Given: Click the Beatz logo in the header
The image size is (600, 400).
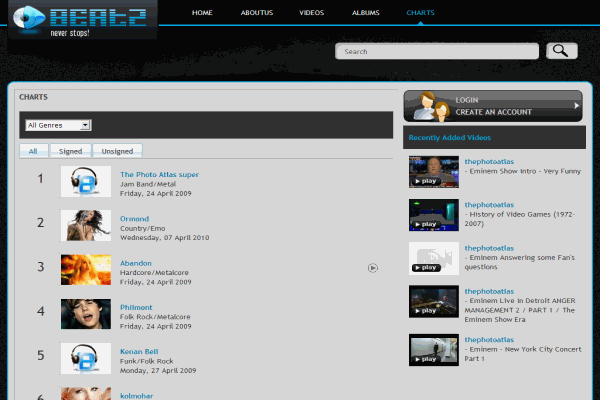Looking at the screenshot, I should pos(82,20).
